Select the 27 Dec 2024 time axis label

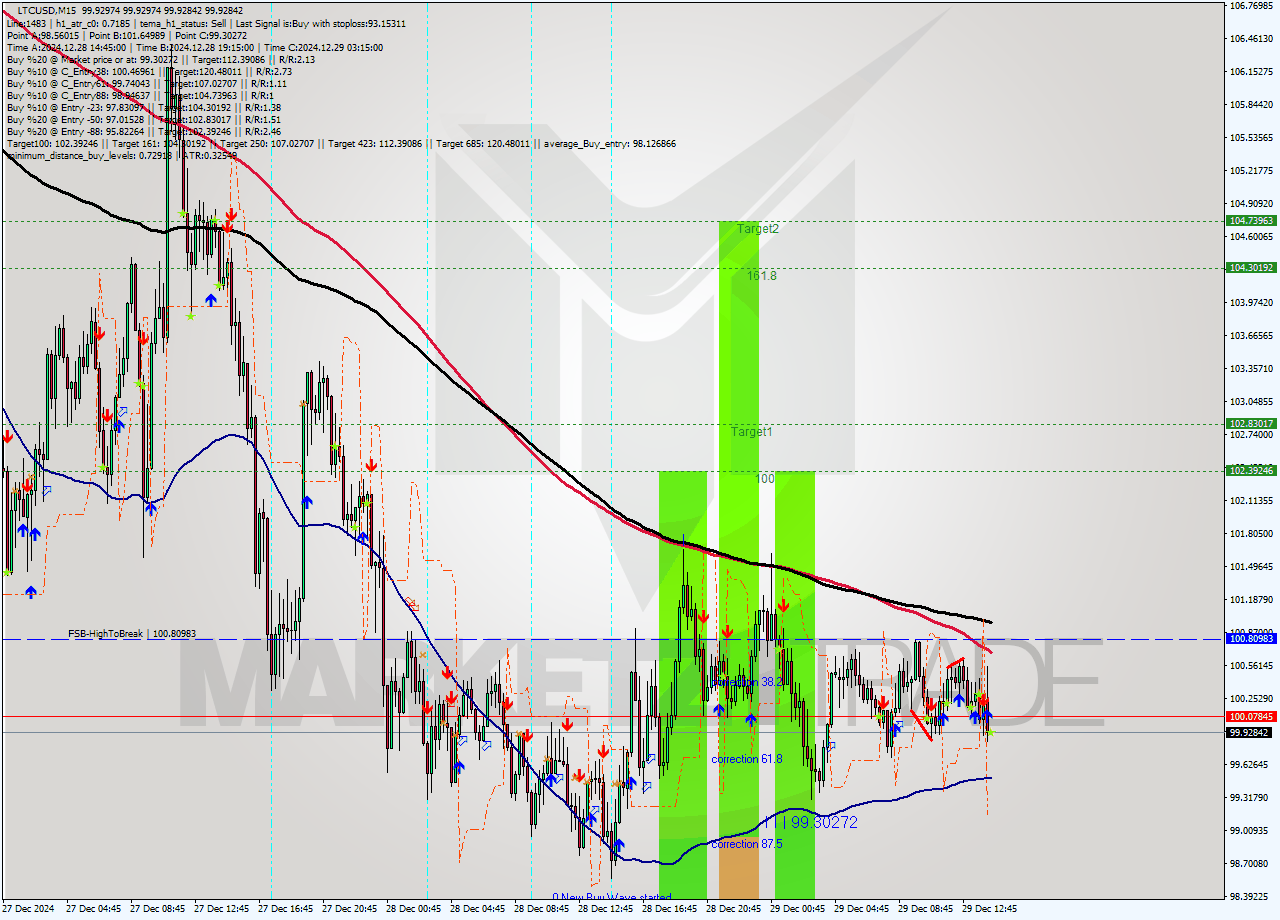29,909
